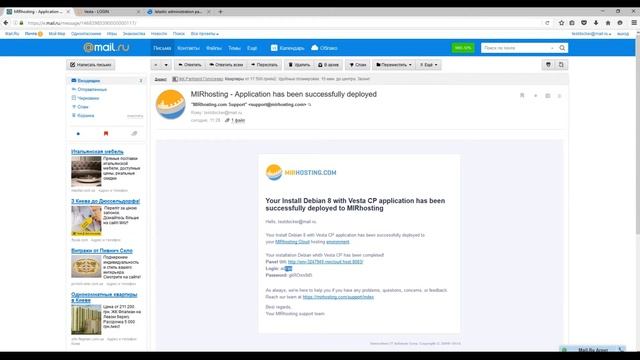The width and height of the screenshot is (640, 360).
Task: Click the search magnifier icon
Action: pos(562,48)
